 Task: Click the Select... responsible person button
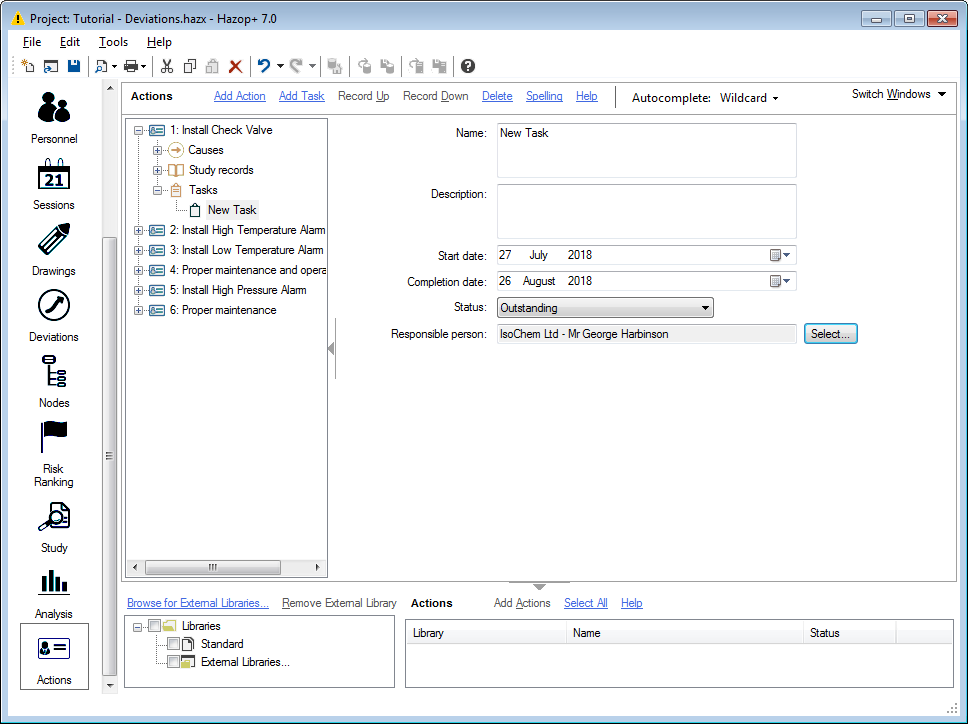(830, 334)
